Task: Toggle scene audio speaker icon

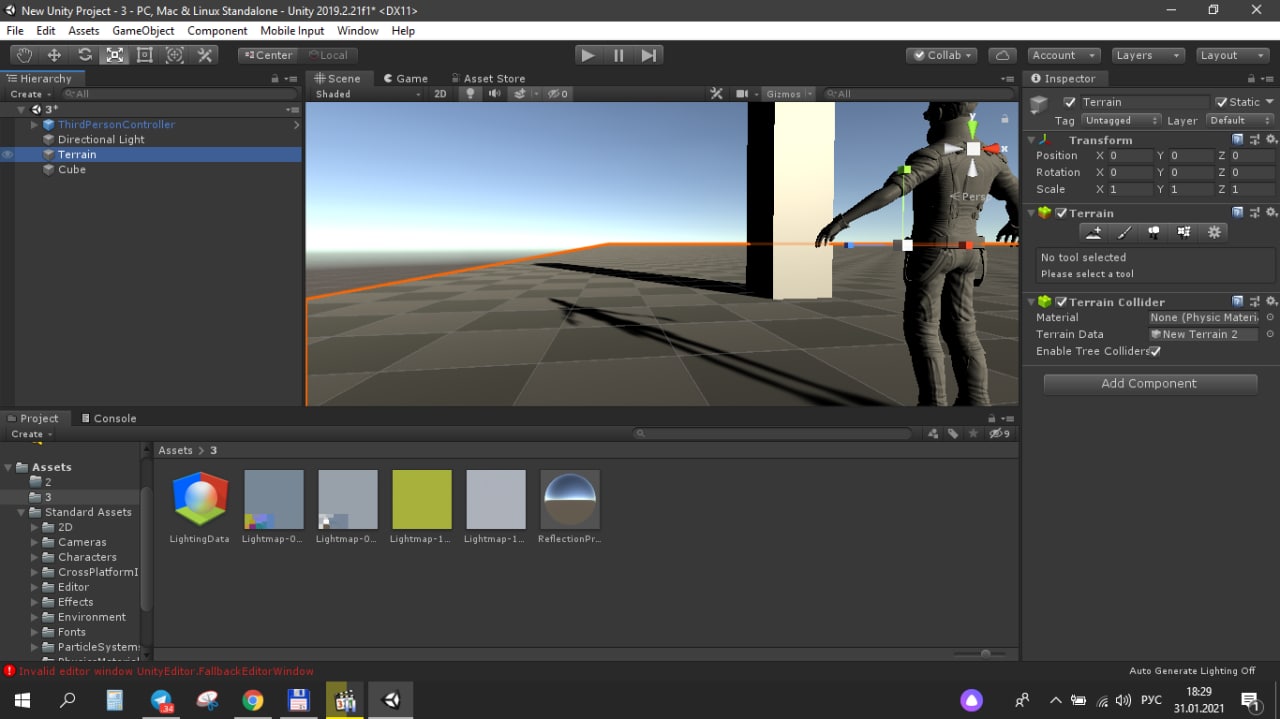Action: 494,93
